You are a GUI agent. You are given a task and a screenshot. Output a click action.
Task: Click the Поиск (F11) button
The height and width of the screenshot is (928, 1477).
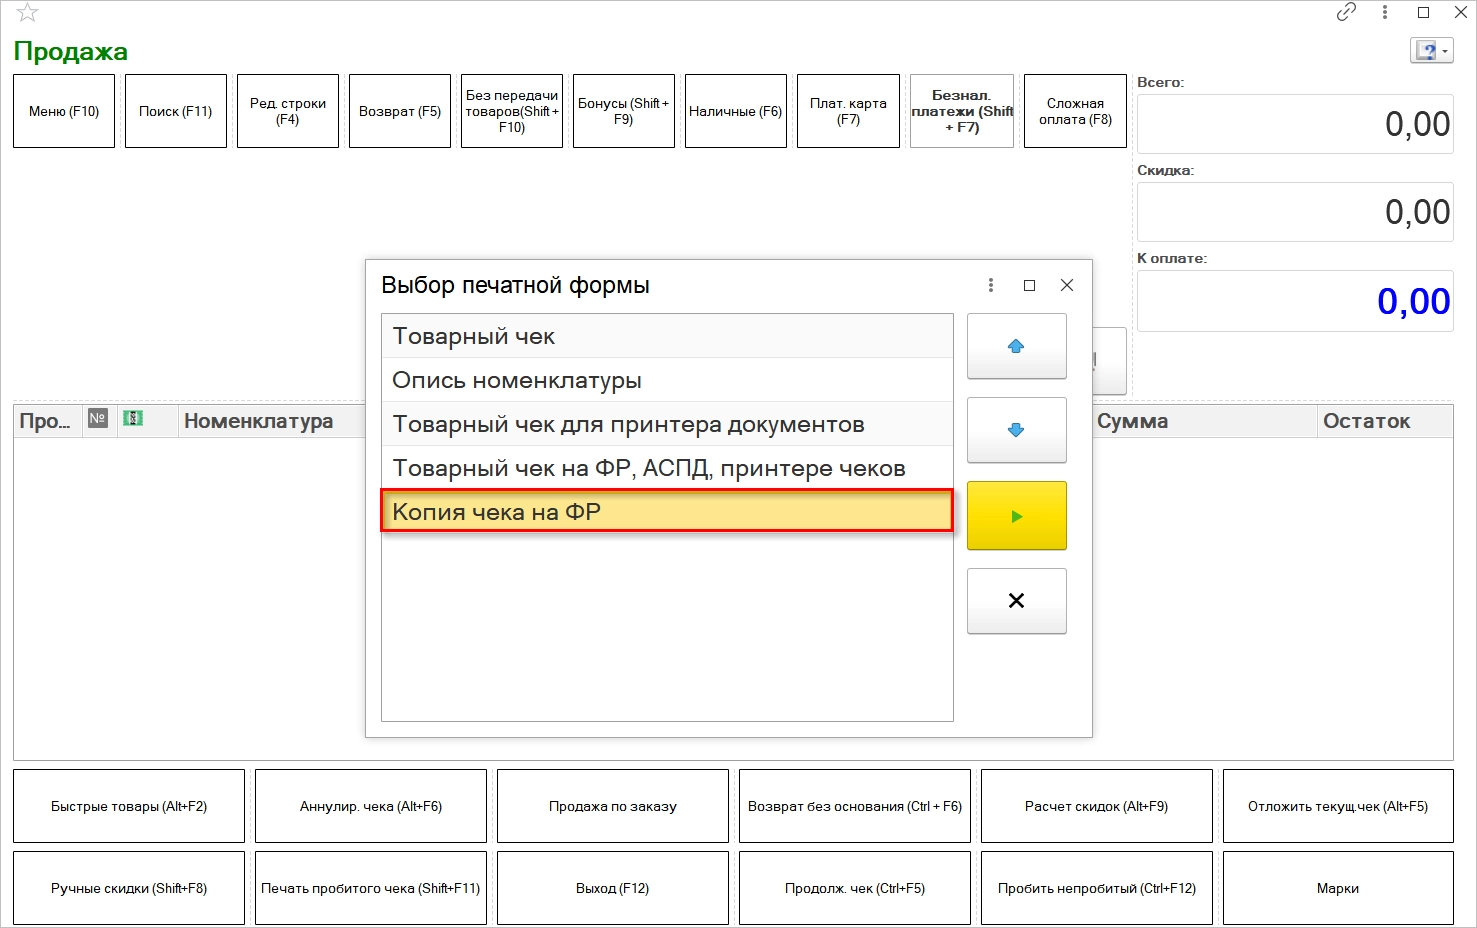pos(176,111)
